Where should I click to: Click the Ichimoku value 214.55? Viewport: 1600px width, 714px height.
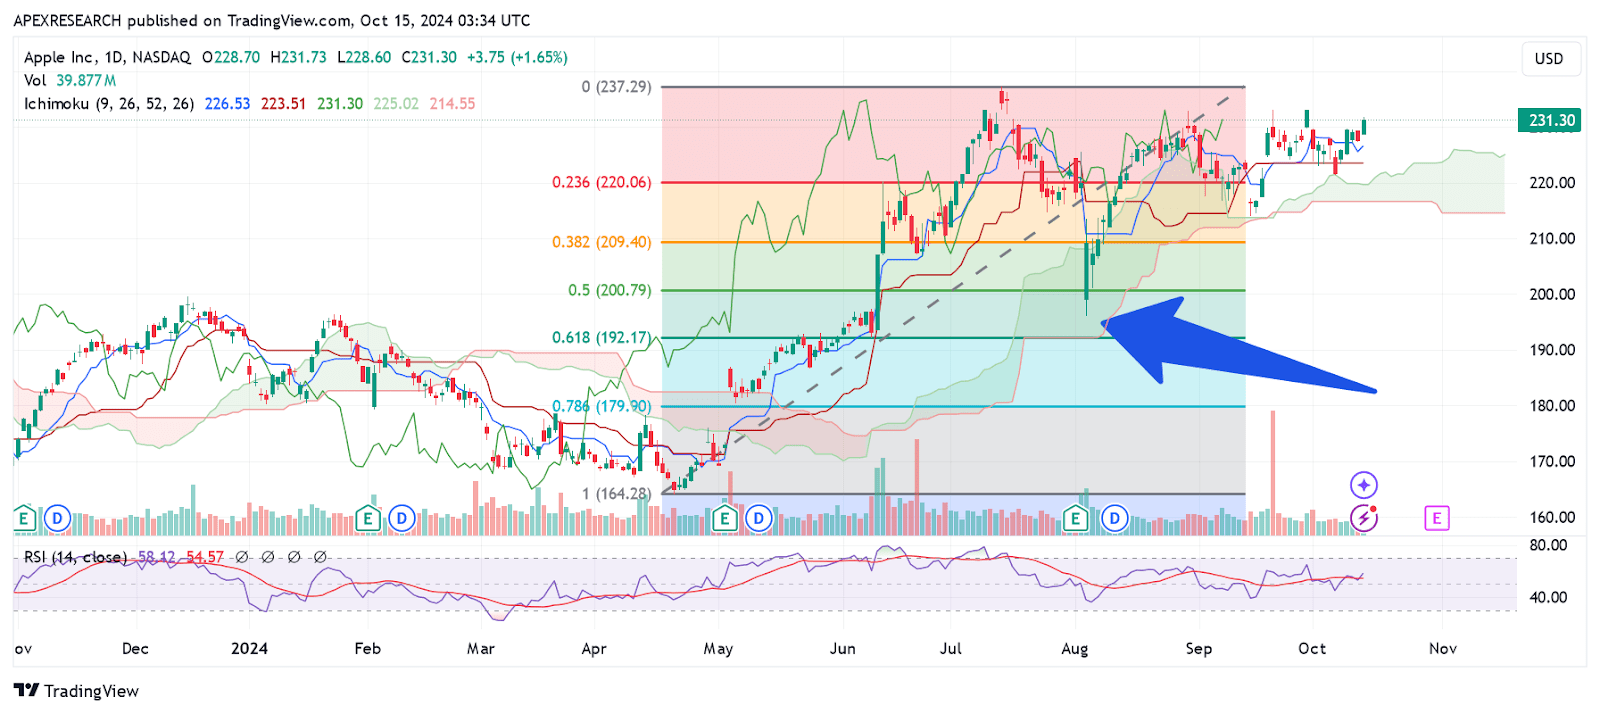point(452,103)
